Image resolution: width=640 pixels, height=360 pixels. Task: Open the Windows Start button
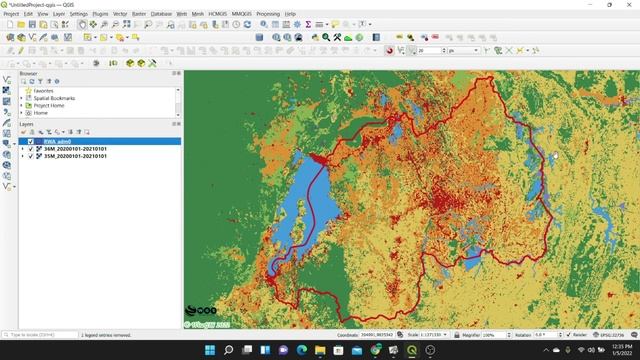(x=210, y=350)
